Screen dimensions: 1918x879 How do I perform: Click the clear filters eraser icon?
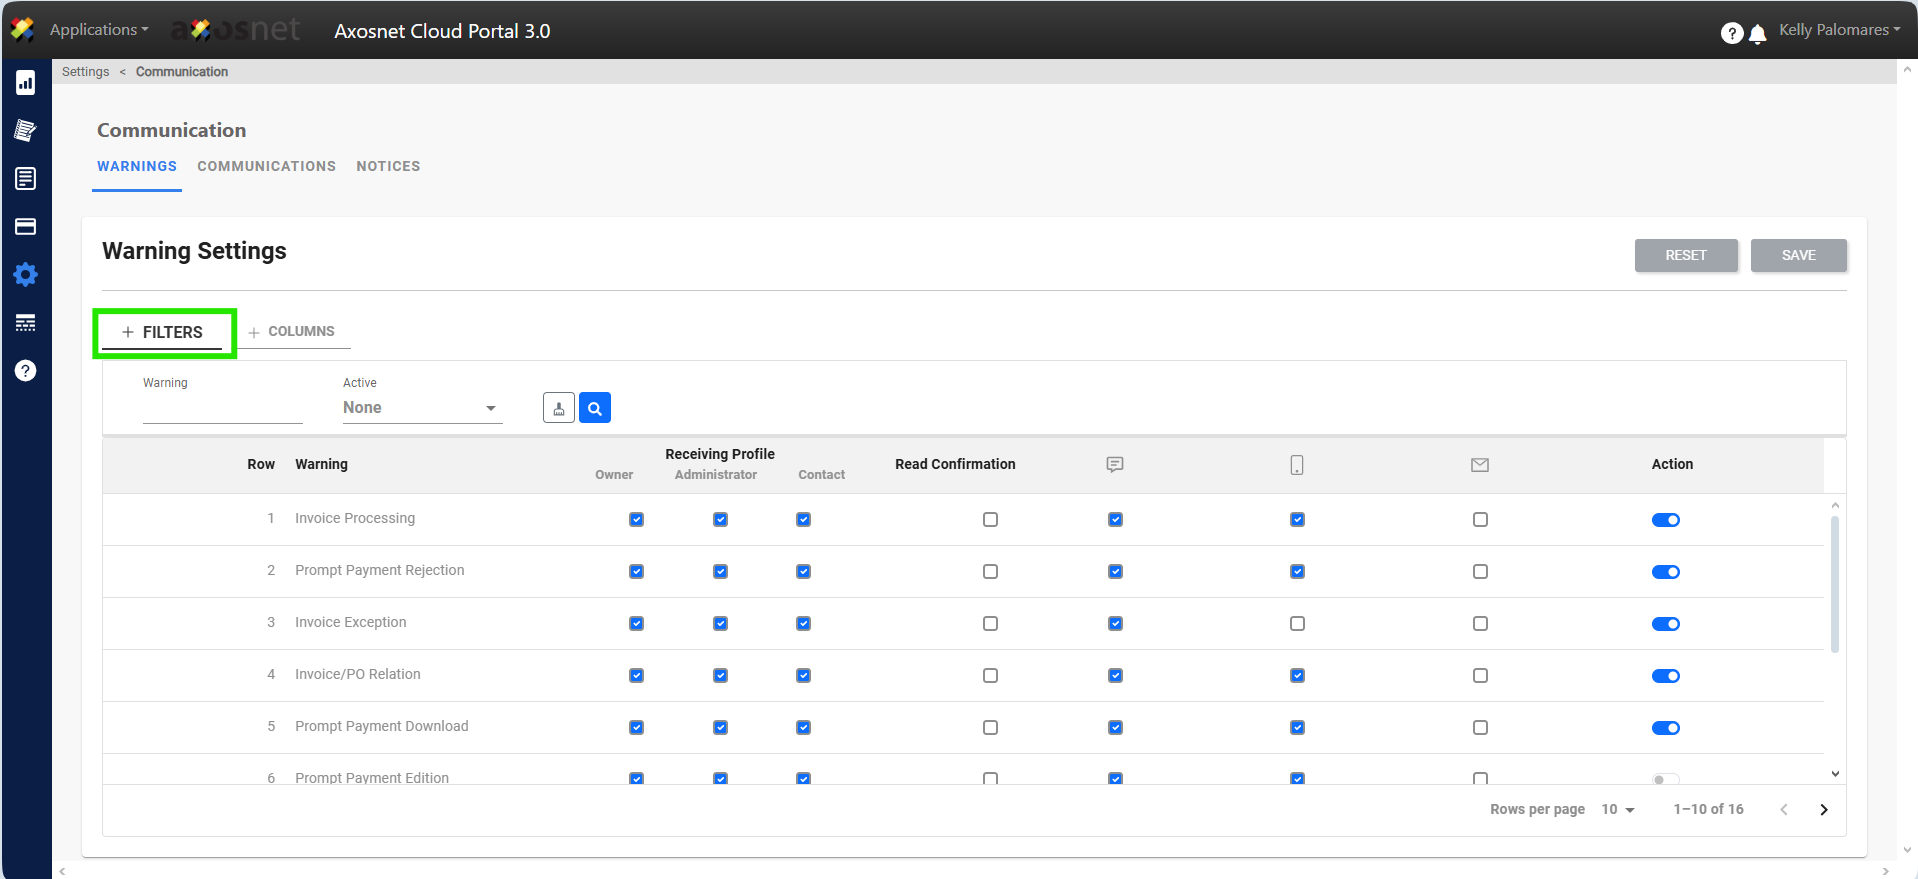[x=559, y=408]
